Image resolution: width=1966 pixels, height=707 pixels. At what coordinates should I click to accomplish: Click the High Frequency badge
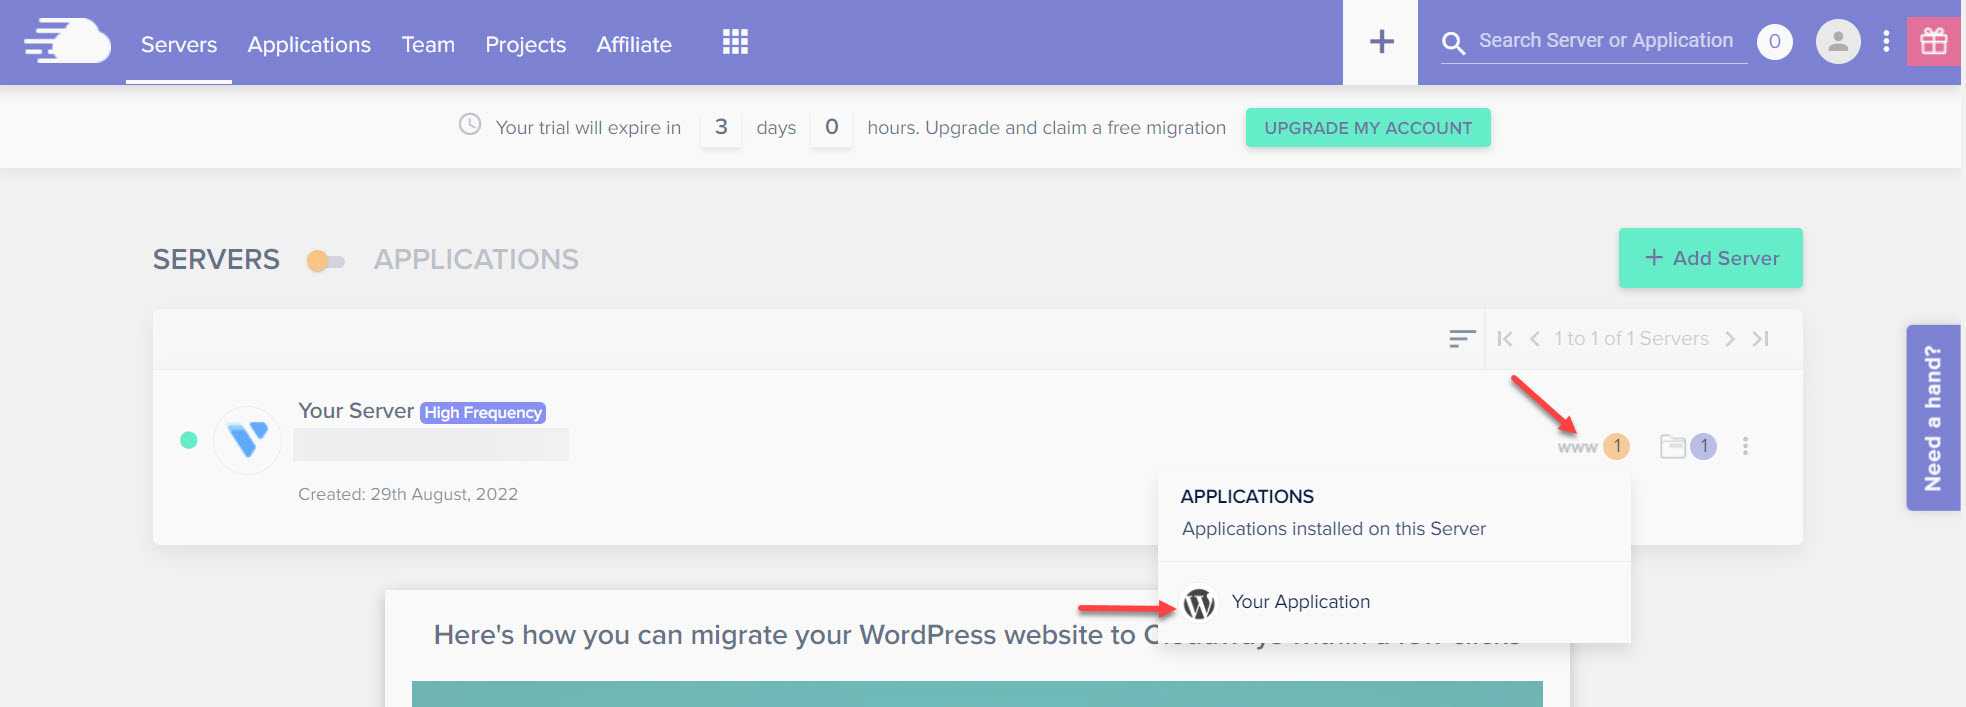pos(483,412)
